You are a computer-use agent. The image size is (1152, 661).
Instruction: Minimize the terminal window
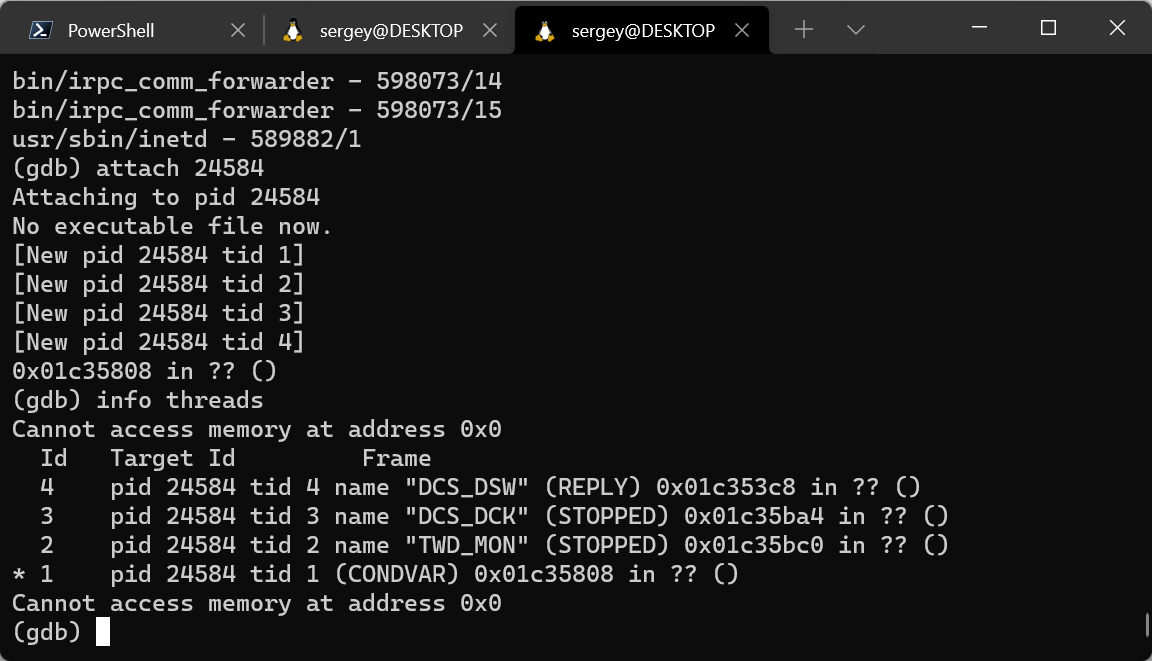point(979,28)
